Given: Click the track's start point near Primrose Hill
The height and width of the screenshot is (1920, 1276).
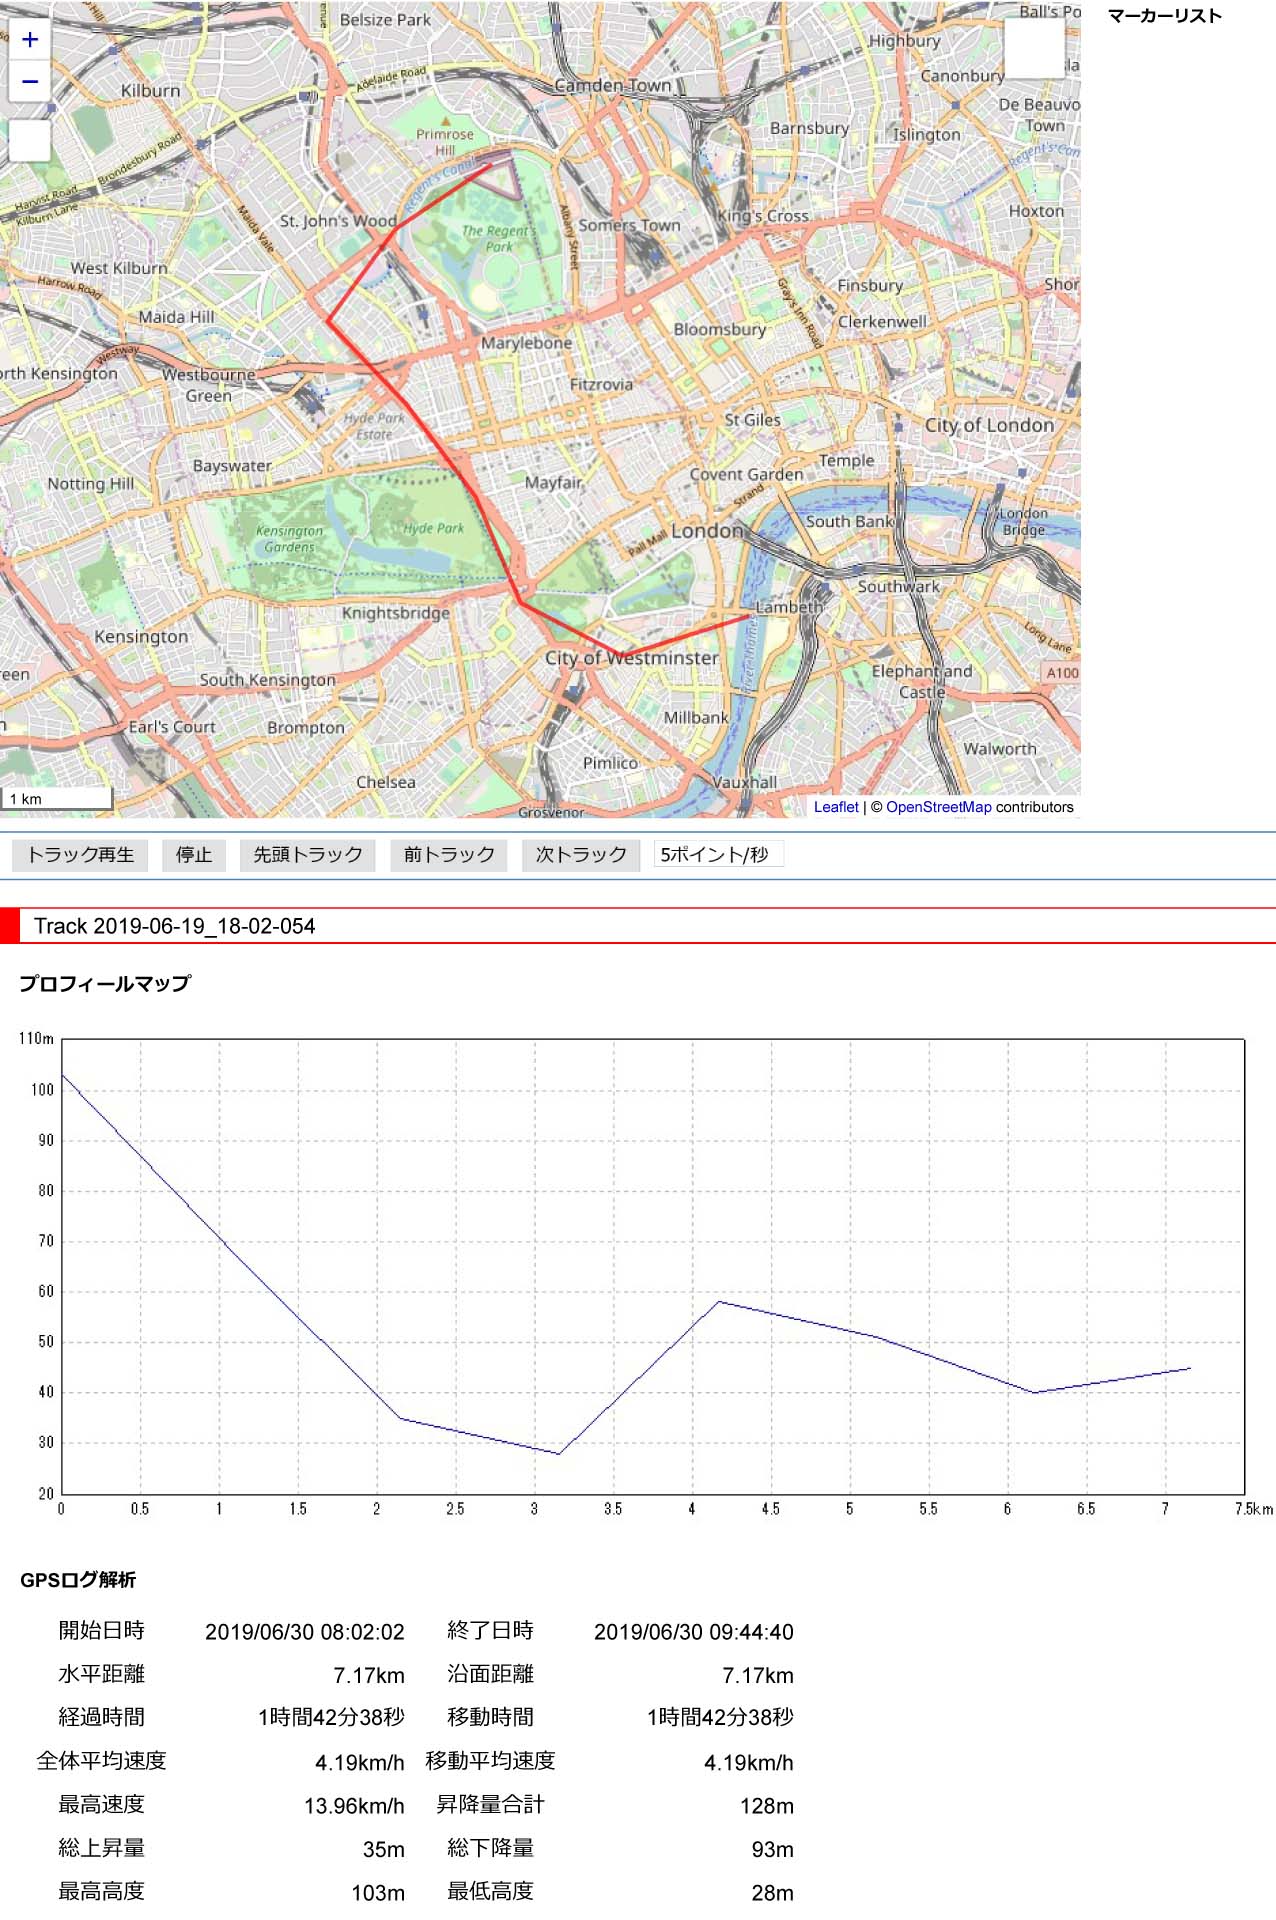Looking at the screenshot, I should point(490,163).
